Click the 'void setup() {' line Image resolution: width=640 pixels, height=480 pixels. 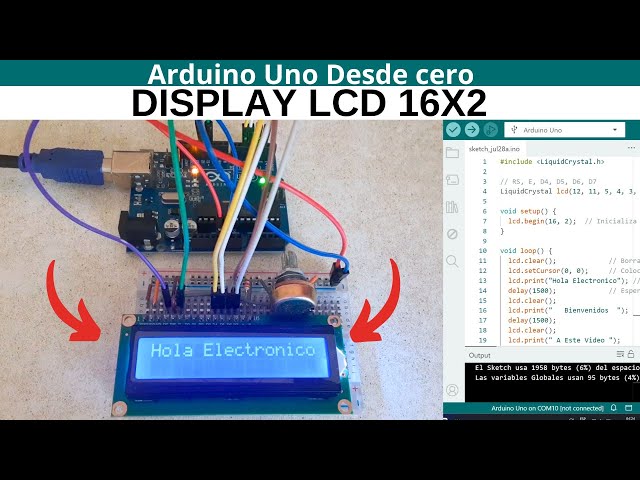point(528,211)
